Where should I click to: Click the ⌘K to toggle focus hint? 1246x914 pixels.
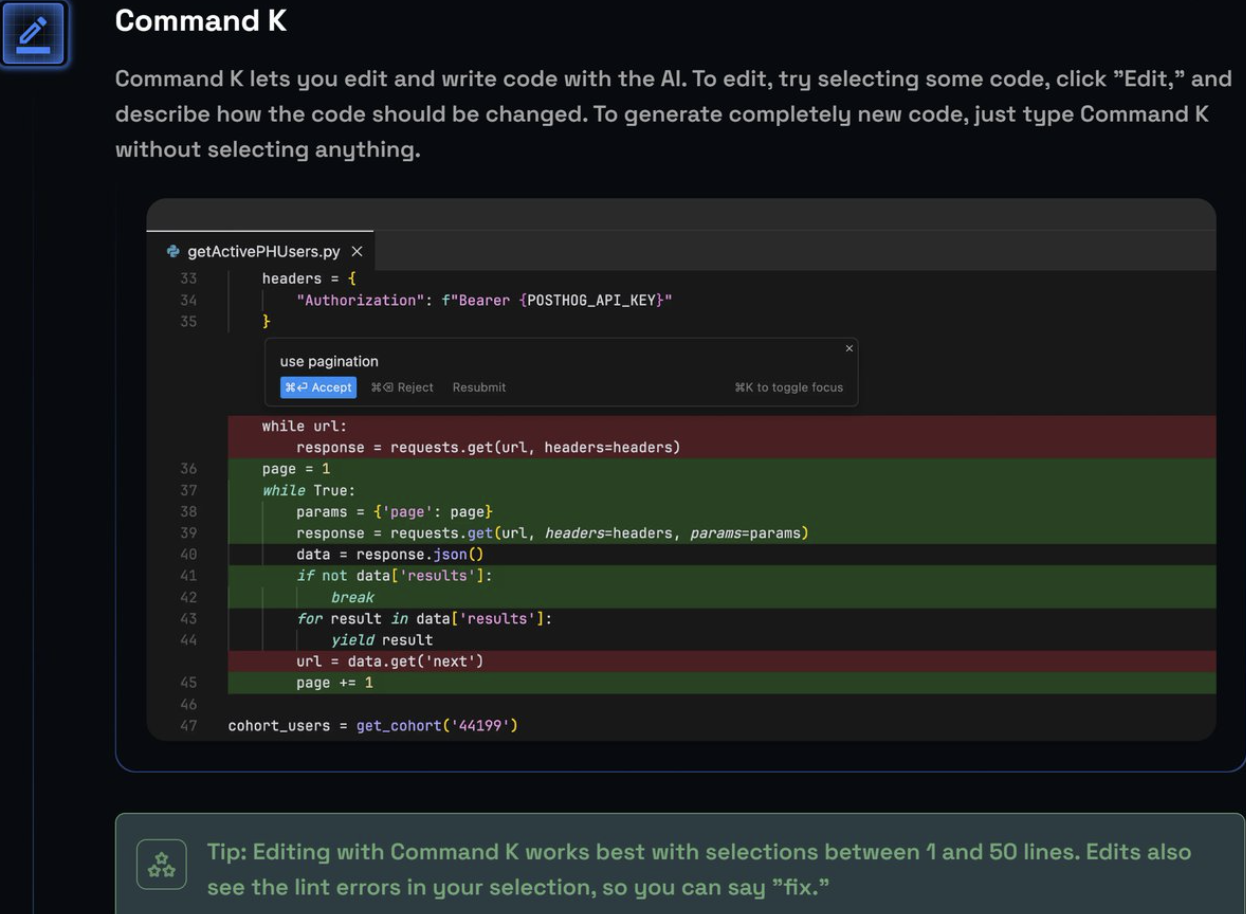click(788, 387)
